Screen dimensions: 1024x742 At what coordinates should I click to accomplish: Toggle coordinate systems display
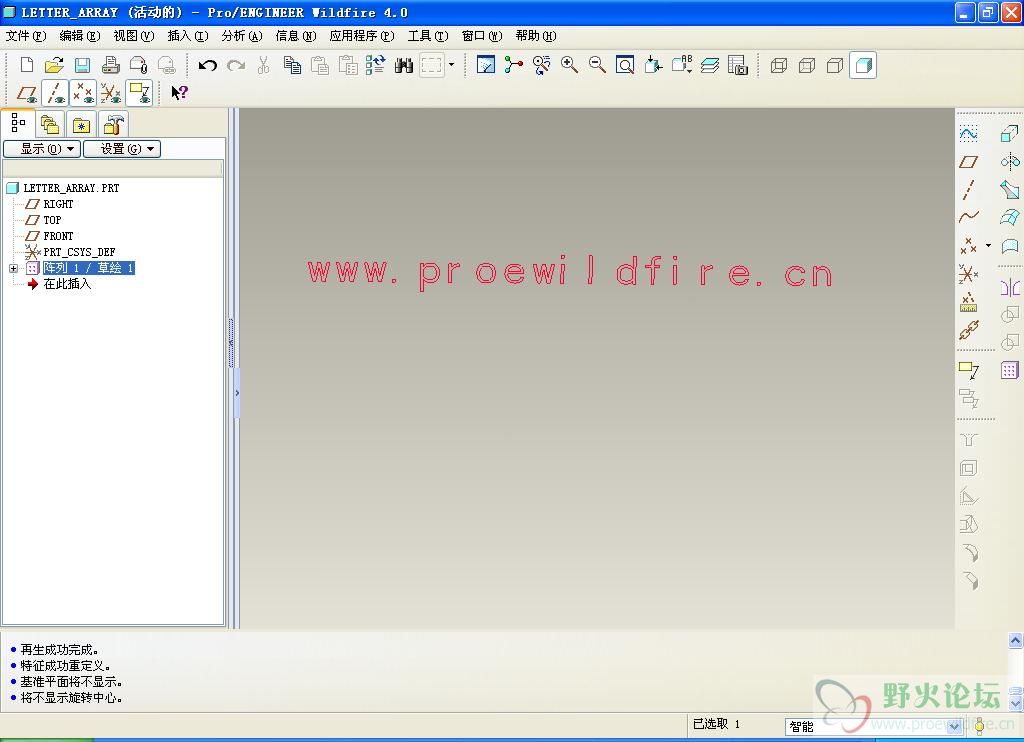click(x=110, y=93)
